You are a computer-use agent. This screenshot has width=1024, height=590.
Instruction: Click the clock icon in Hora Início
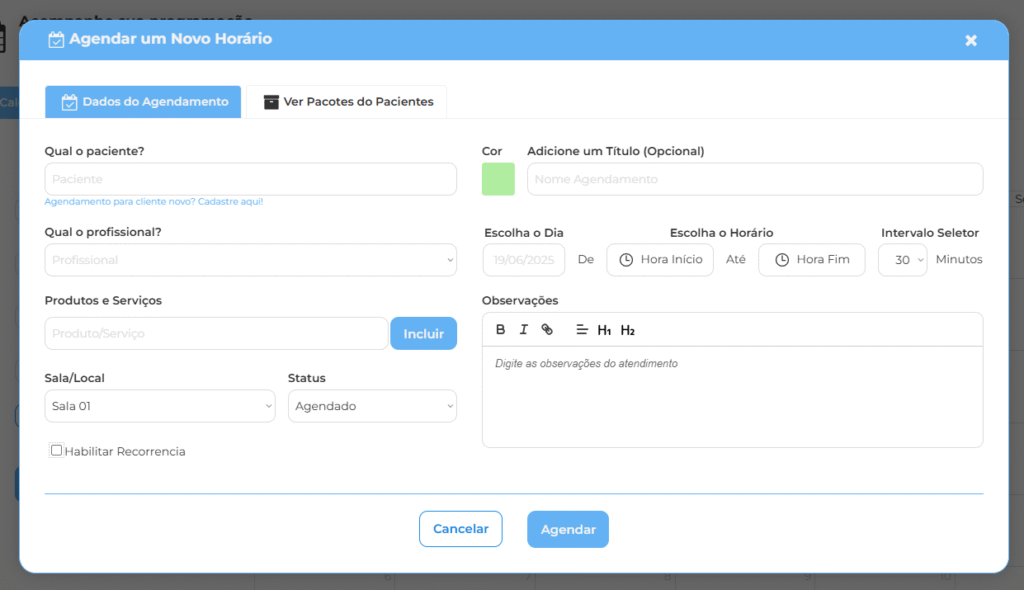(x=626, y=260)
